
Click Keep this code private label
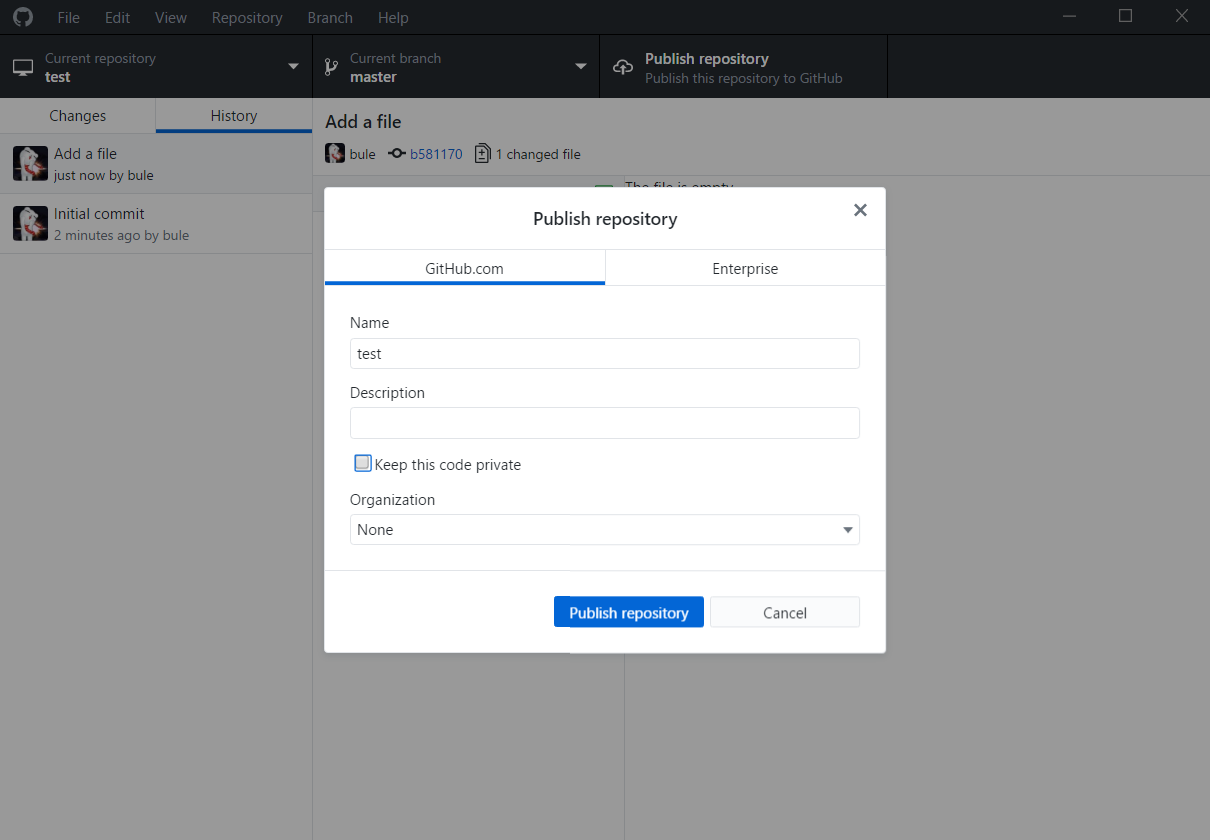pyautogui.click(x=448, y=465)
